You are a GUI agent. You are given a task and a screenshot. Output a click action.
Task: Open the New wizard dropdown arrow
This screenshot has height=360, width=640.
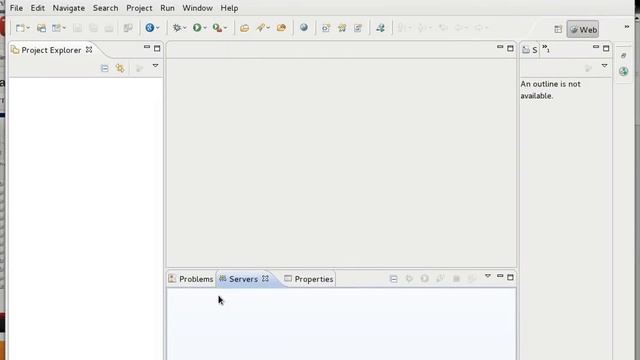coord(28,28)
